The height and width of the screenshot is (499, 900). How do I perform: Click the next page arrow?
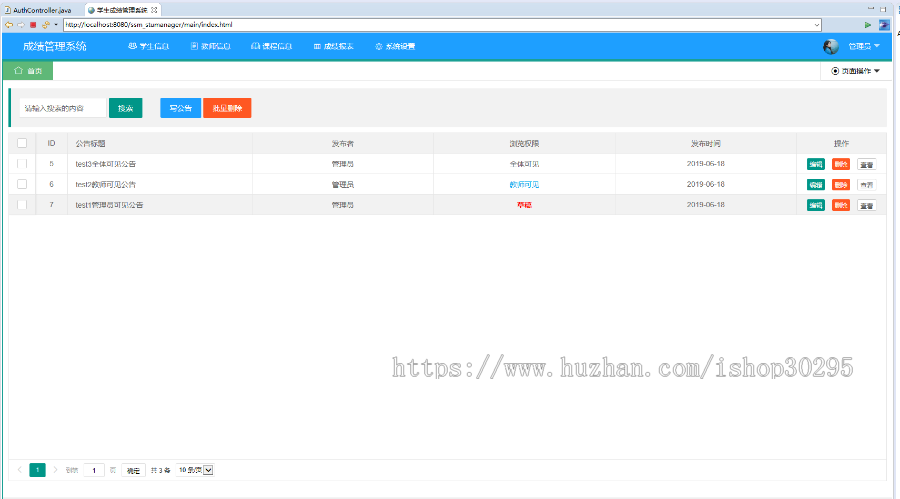click(x=55, y=470)
